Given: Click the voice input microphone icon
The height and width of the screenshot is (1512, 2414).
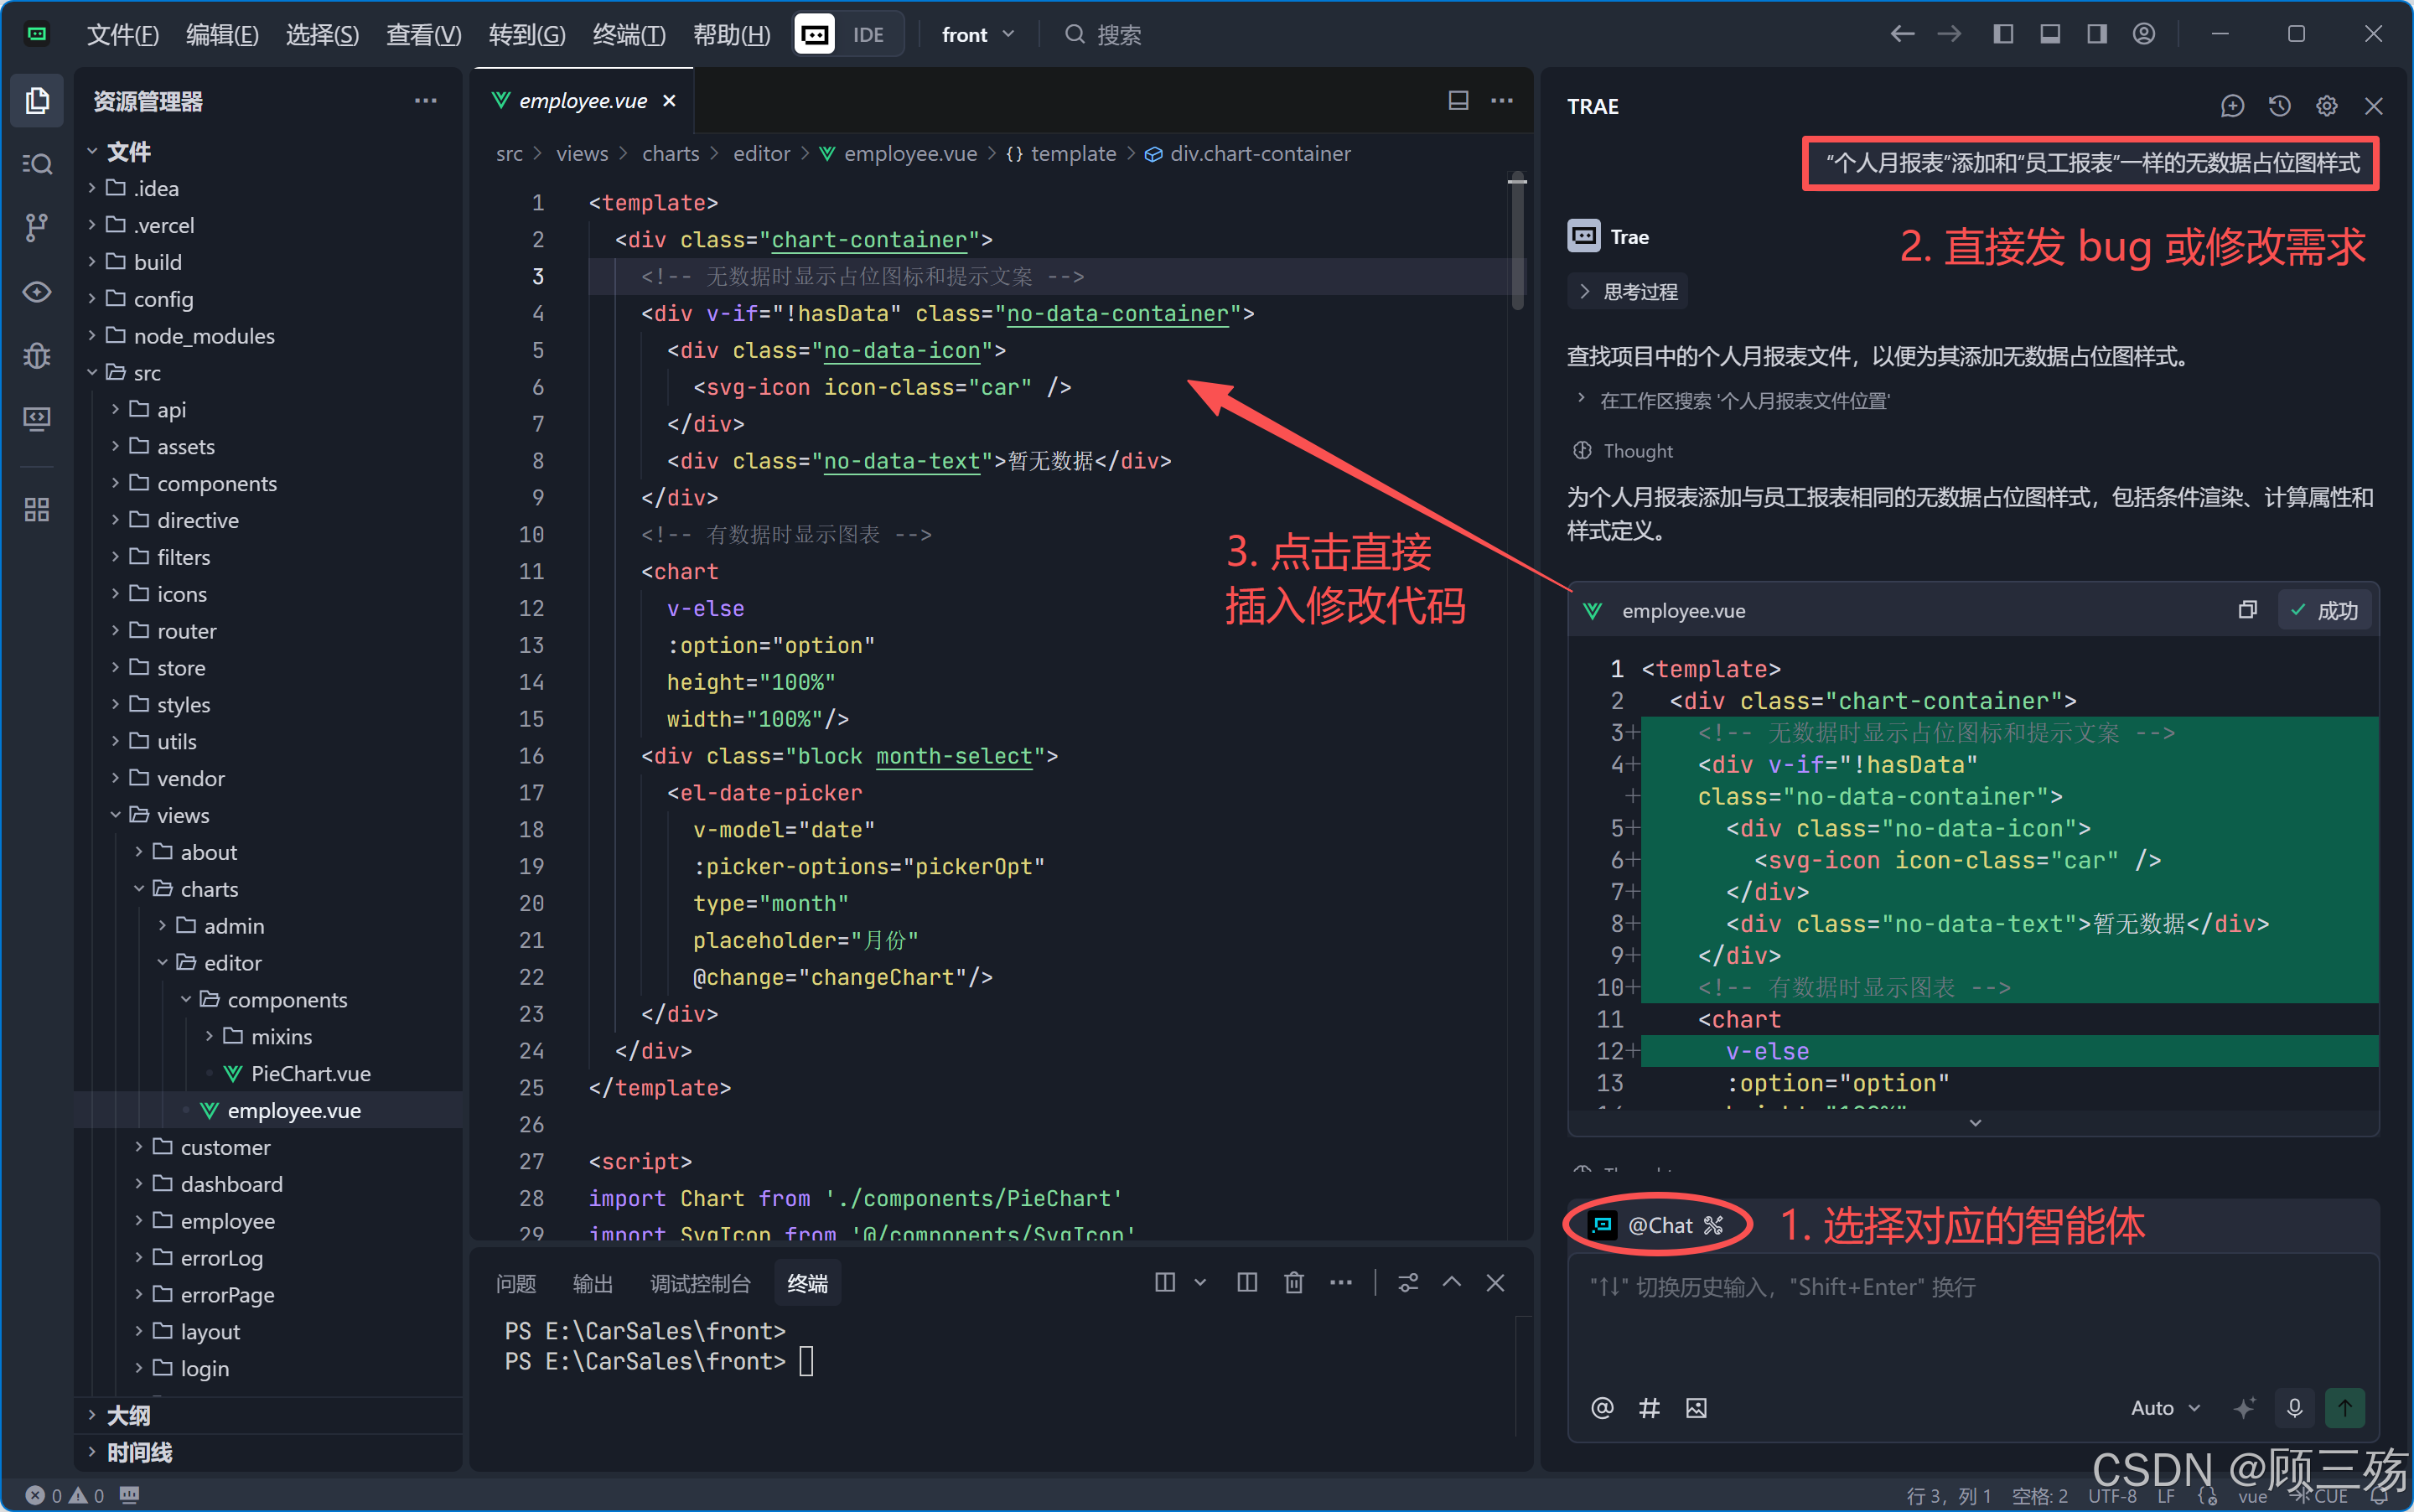Looking at the screenshot, I should click(x=2294, y=1408).
